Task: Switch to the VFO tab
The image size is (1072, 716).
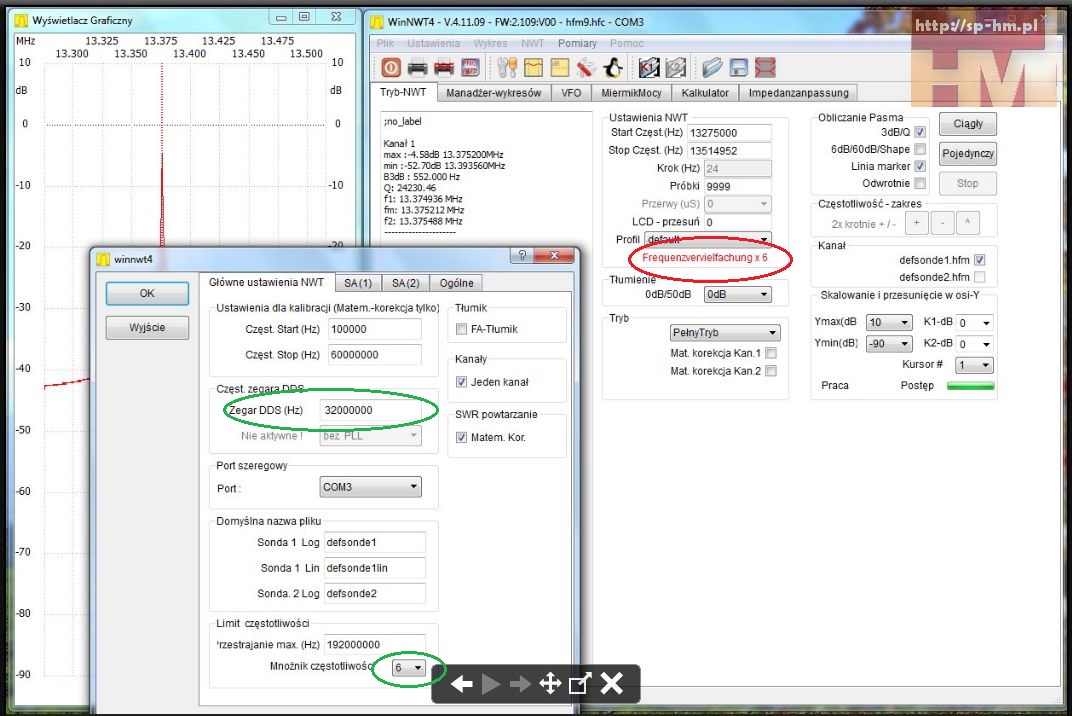Action: coord(570,93)
